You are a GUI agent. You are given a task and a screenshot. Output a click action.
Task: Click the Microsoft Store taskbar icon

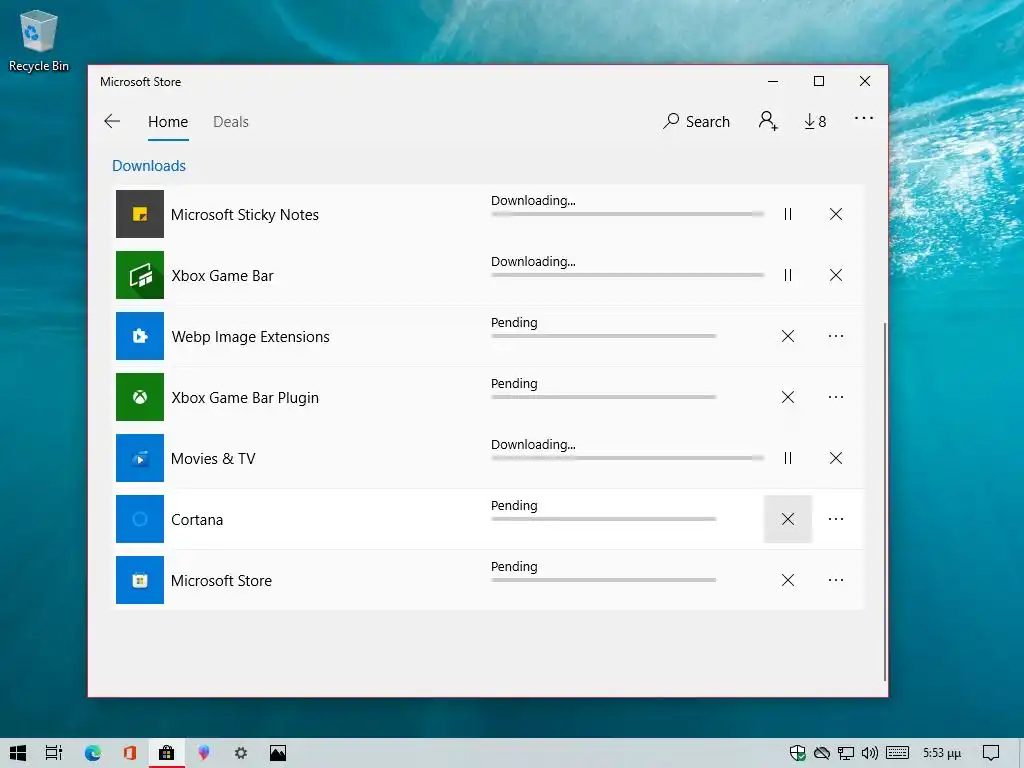pos(167,753)
